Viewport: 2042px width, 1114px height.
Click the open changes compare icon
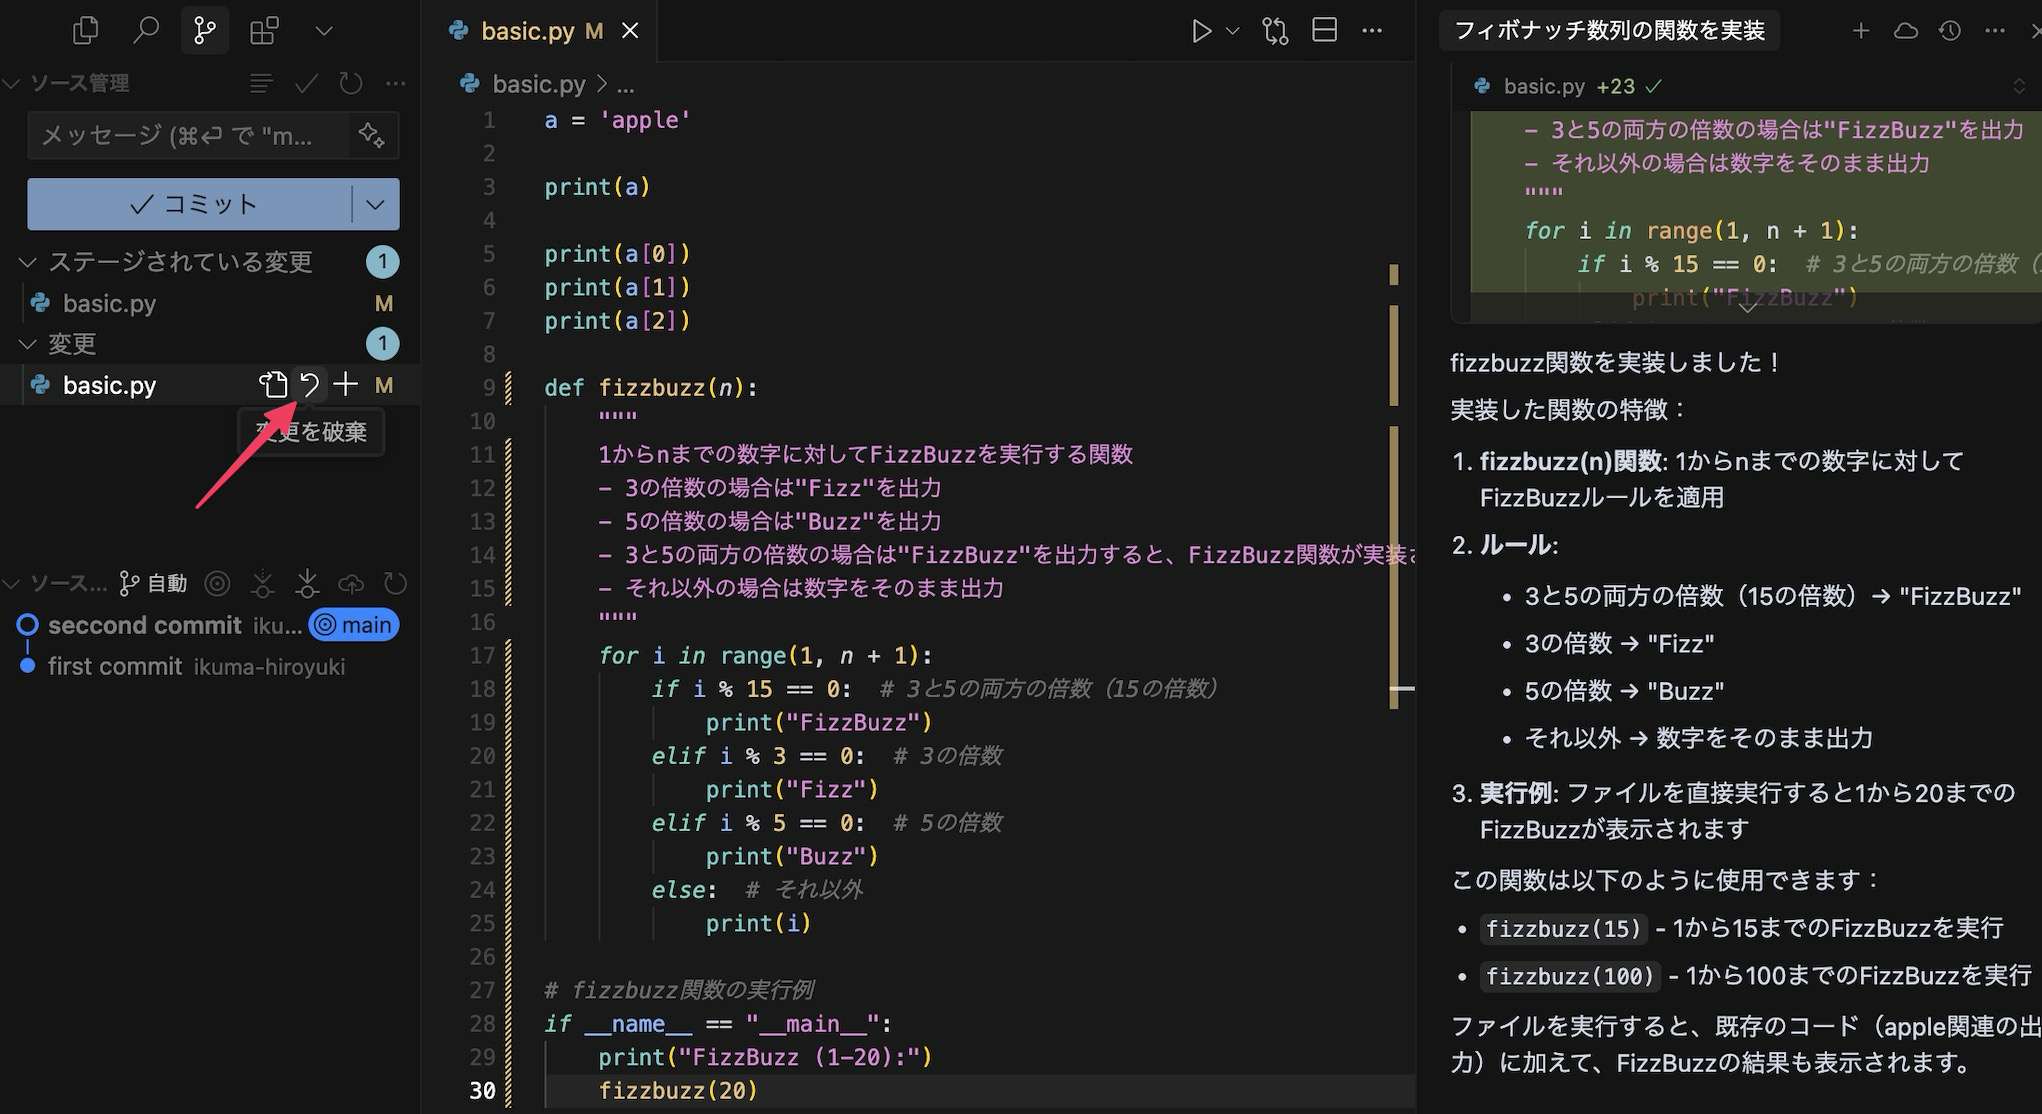point(1275,31)
